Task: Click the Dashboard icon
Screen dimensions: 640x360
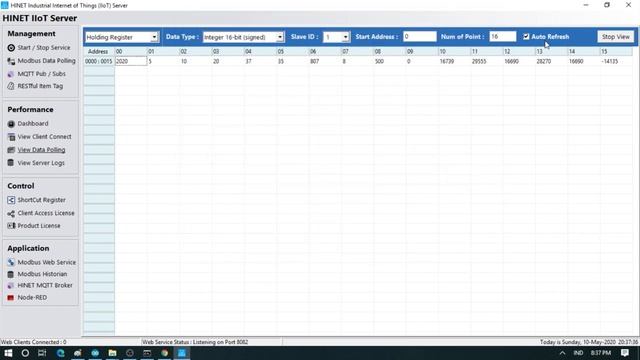Action: pos(11,124)
